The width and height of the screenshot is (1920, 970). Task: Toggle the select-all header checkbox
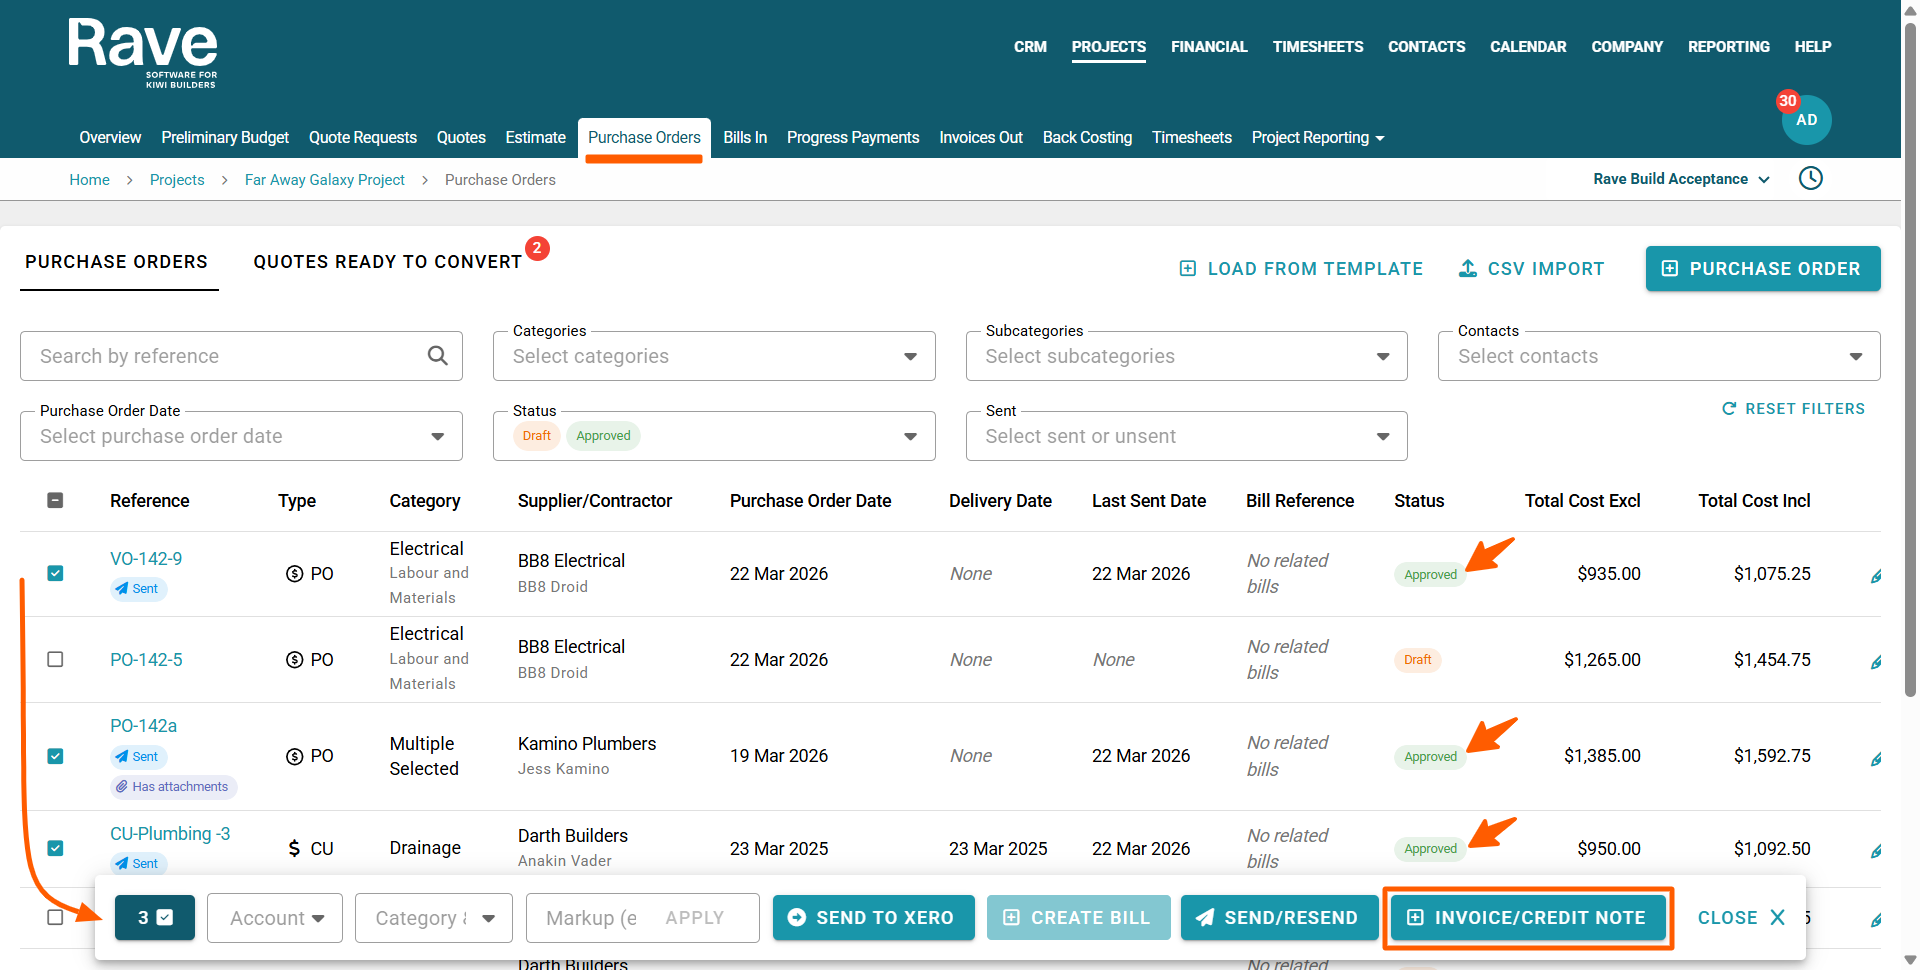[x=56, y=500]
